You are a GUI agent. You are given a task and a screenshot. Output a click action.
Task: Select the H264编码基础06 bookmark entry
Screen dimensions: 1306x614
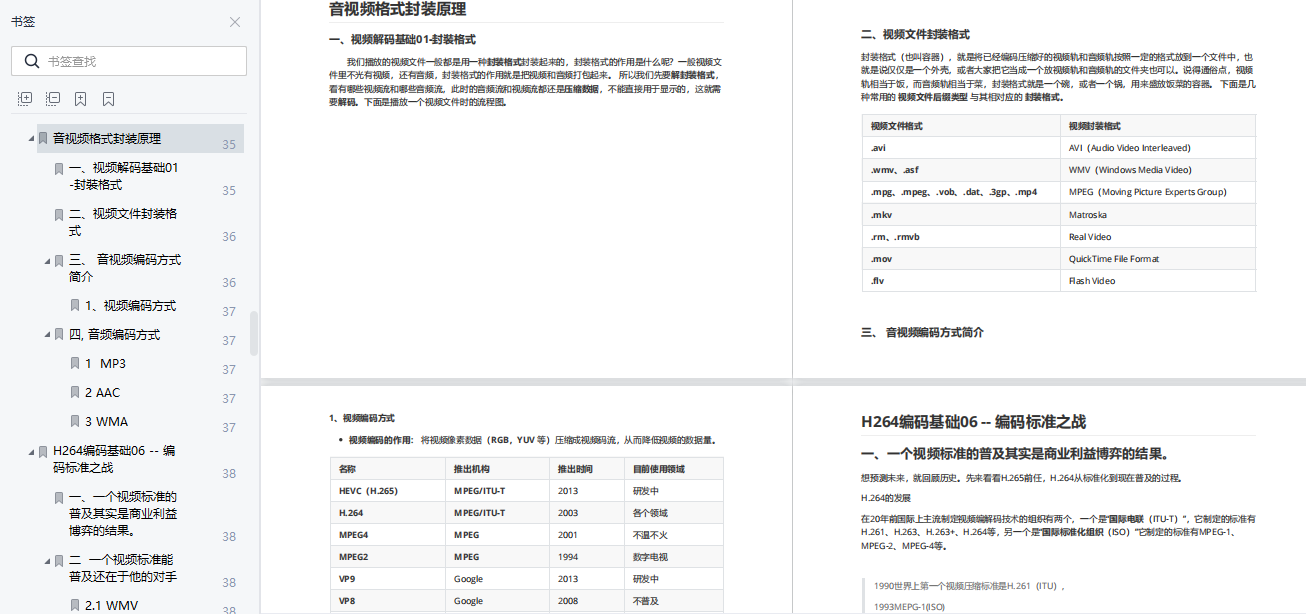[115, 459]
